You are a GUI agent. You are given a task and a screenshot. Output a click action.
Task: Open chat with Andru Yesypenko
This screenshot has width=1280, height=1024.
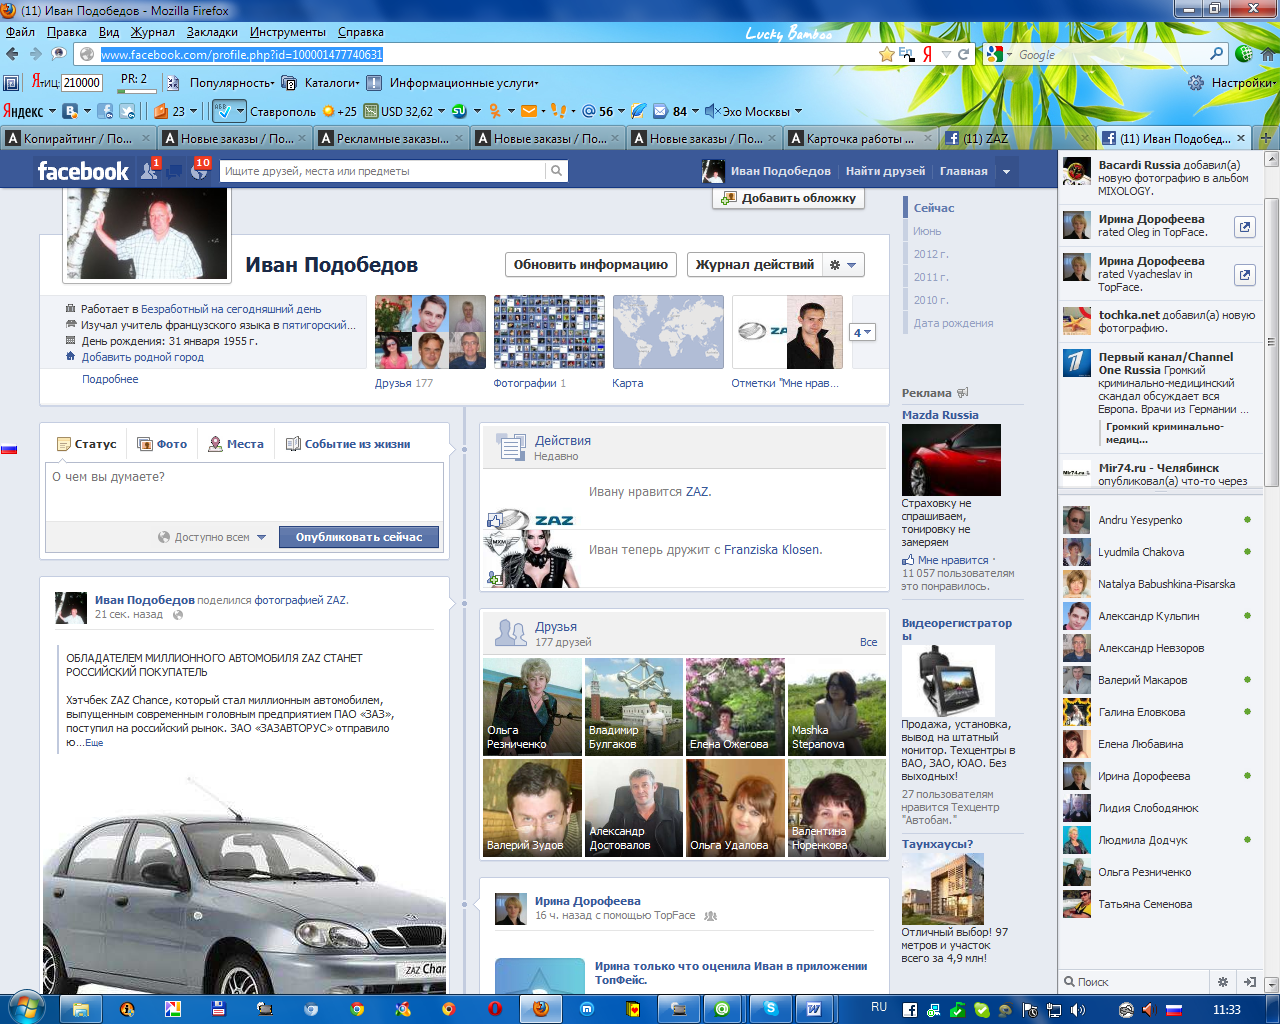click(1157, 520)
